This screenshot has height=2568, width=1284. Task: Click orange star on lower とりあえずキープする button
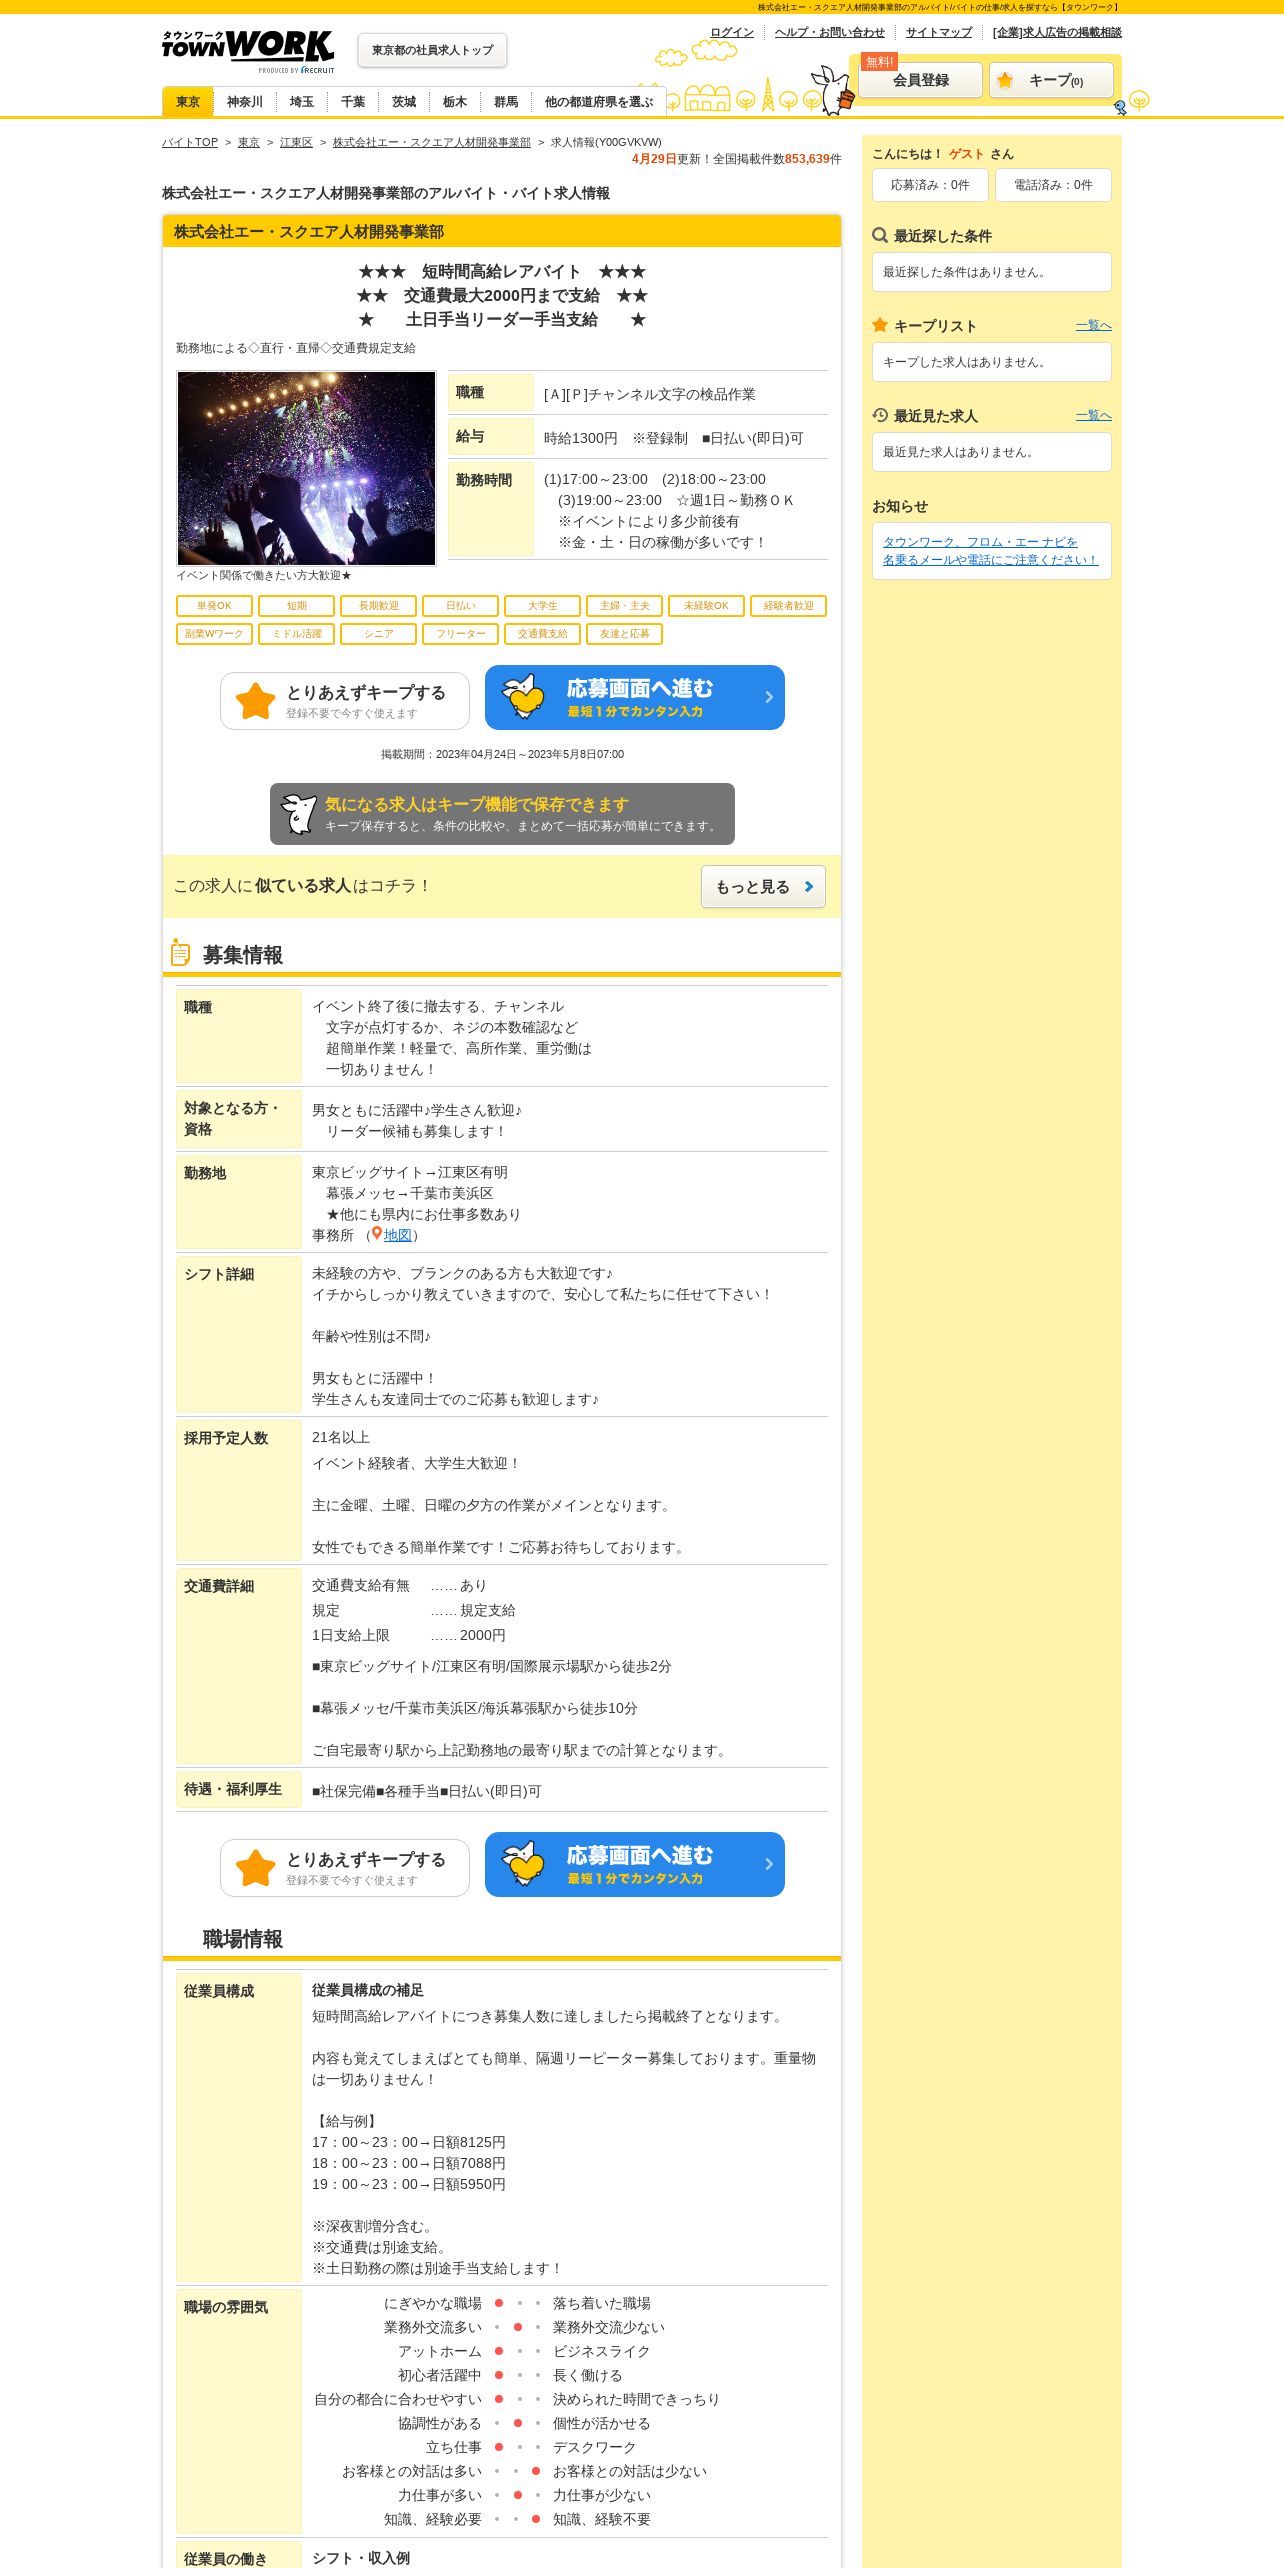[256, 1868]
